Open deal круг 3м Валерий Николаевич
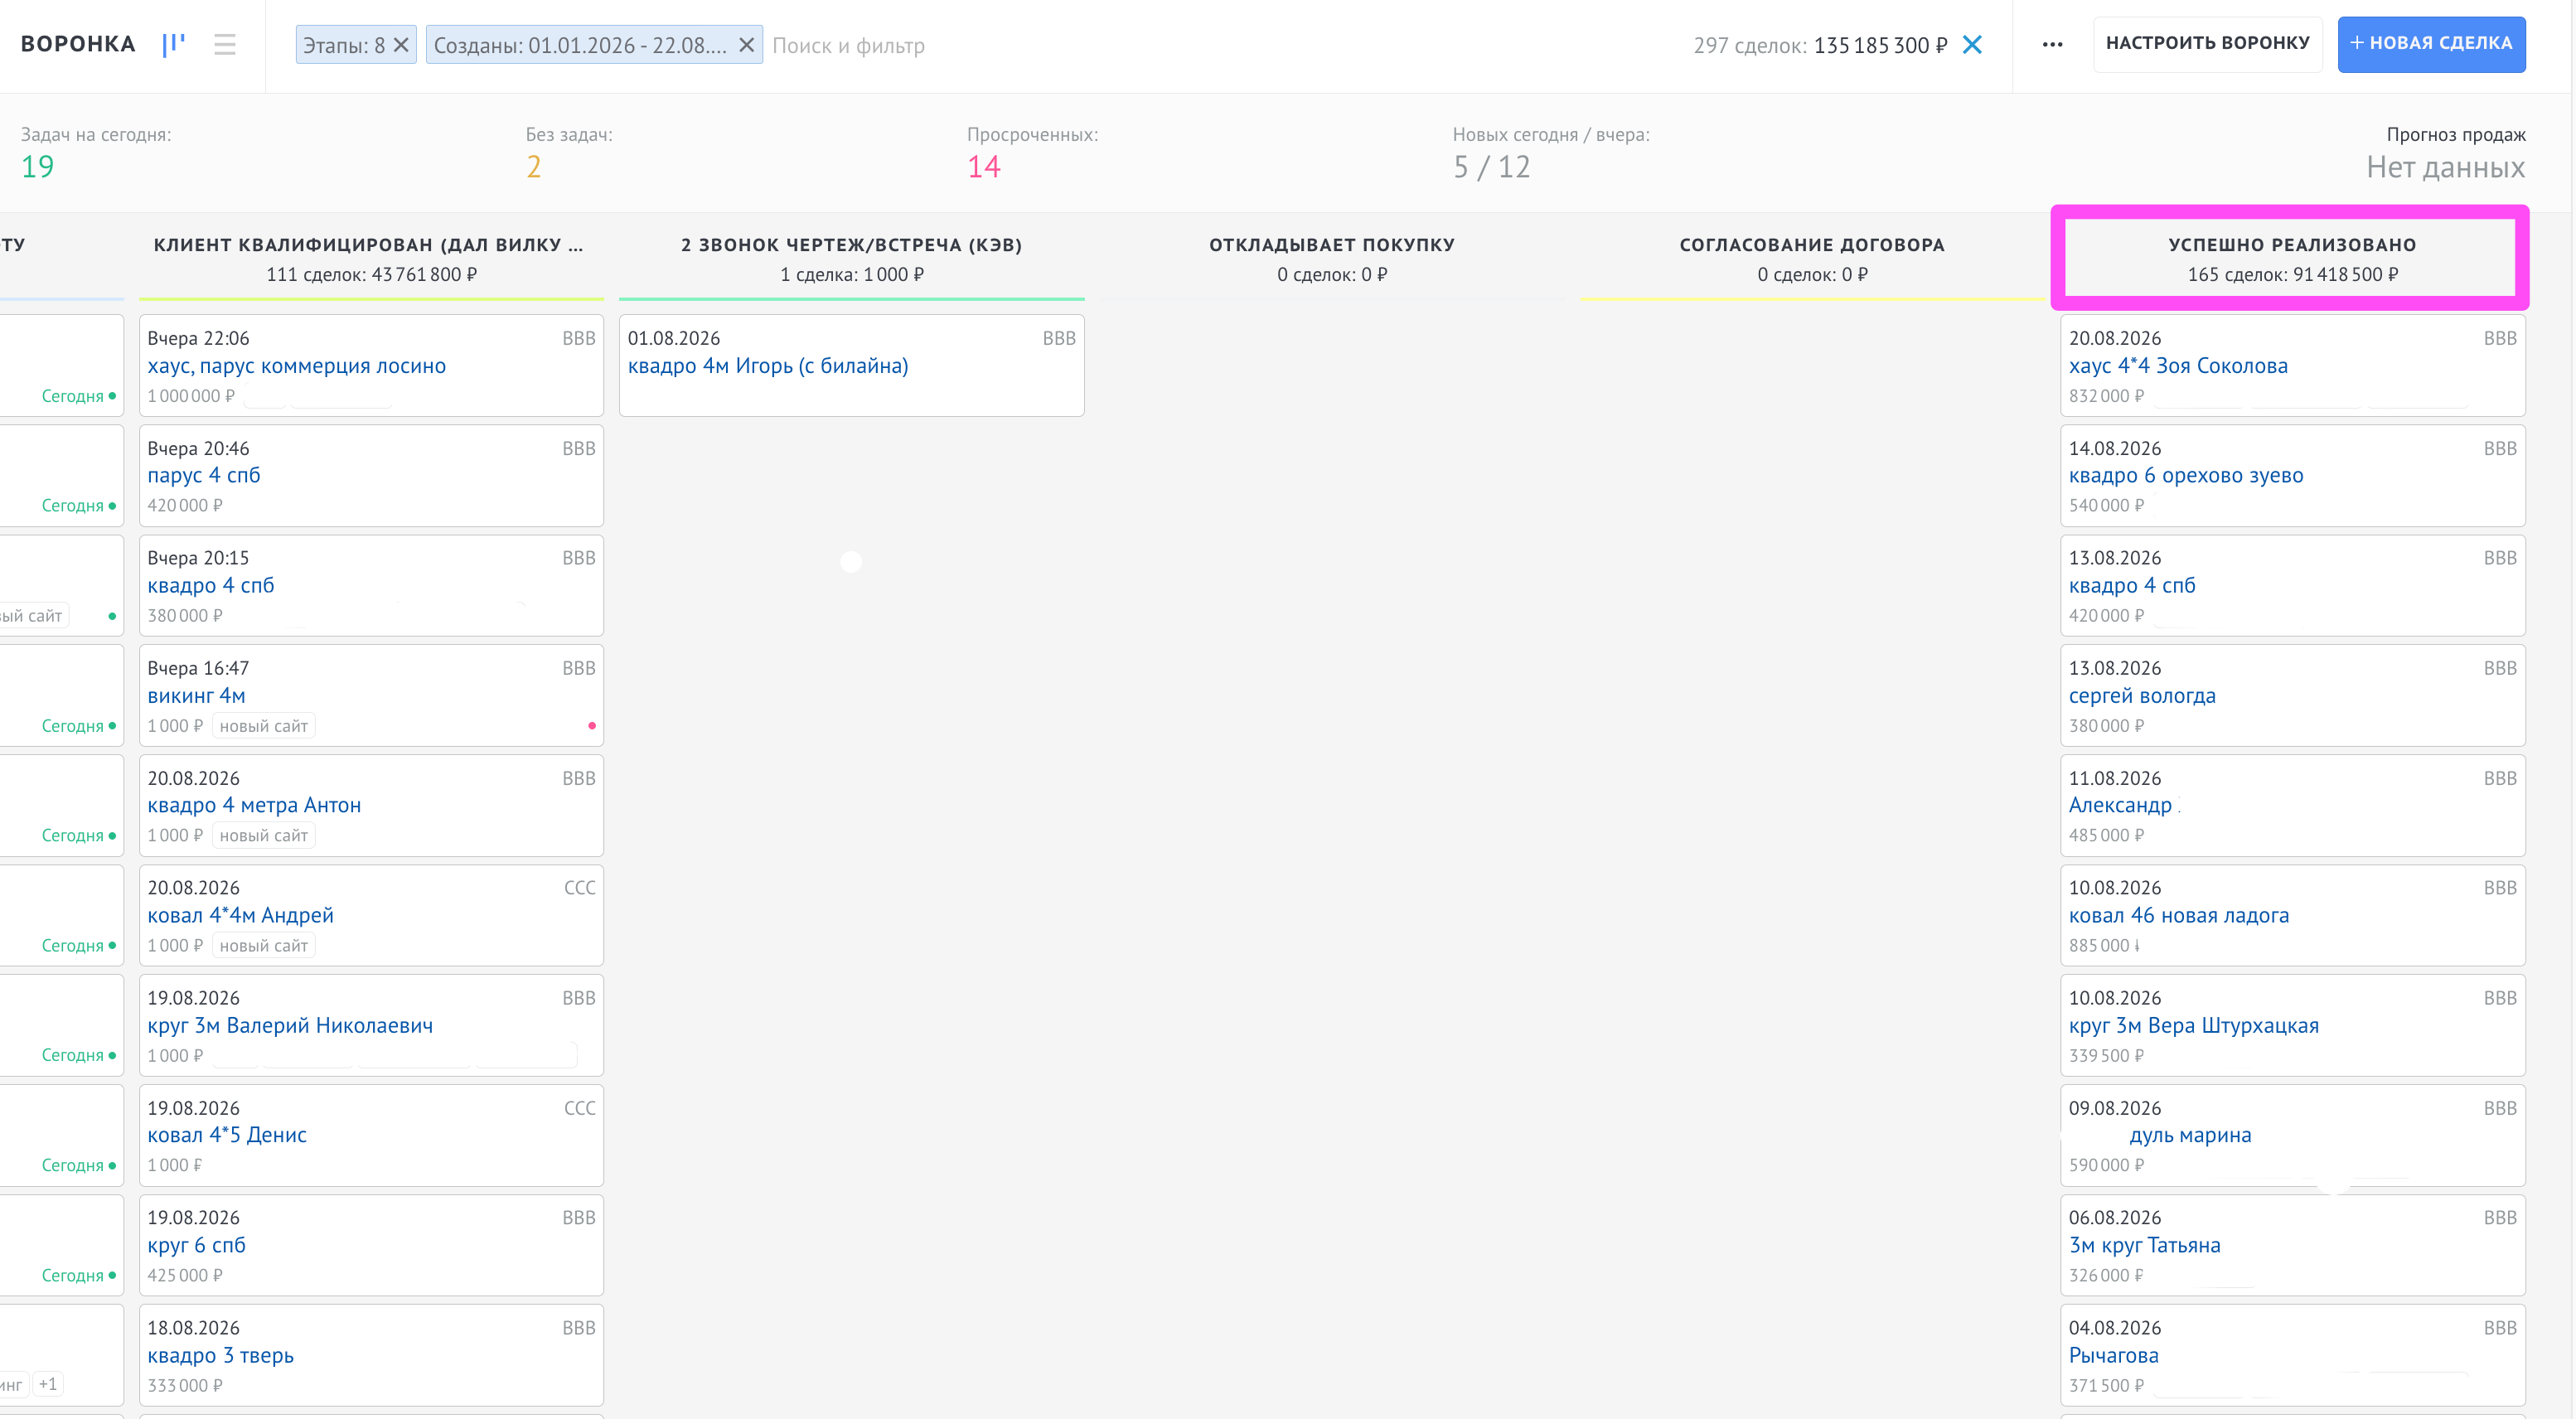The width and height of the screenshot is (2576, 1419). click(290, 1026)
